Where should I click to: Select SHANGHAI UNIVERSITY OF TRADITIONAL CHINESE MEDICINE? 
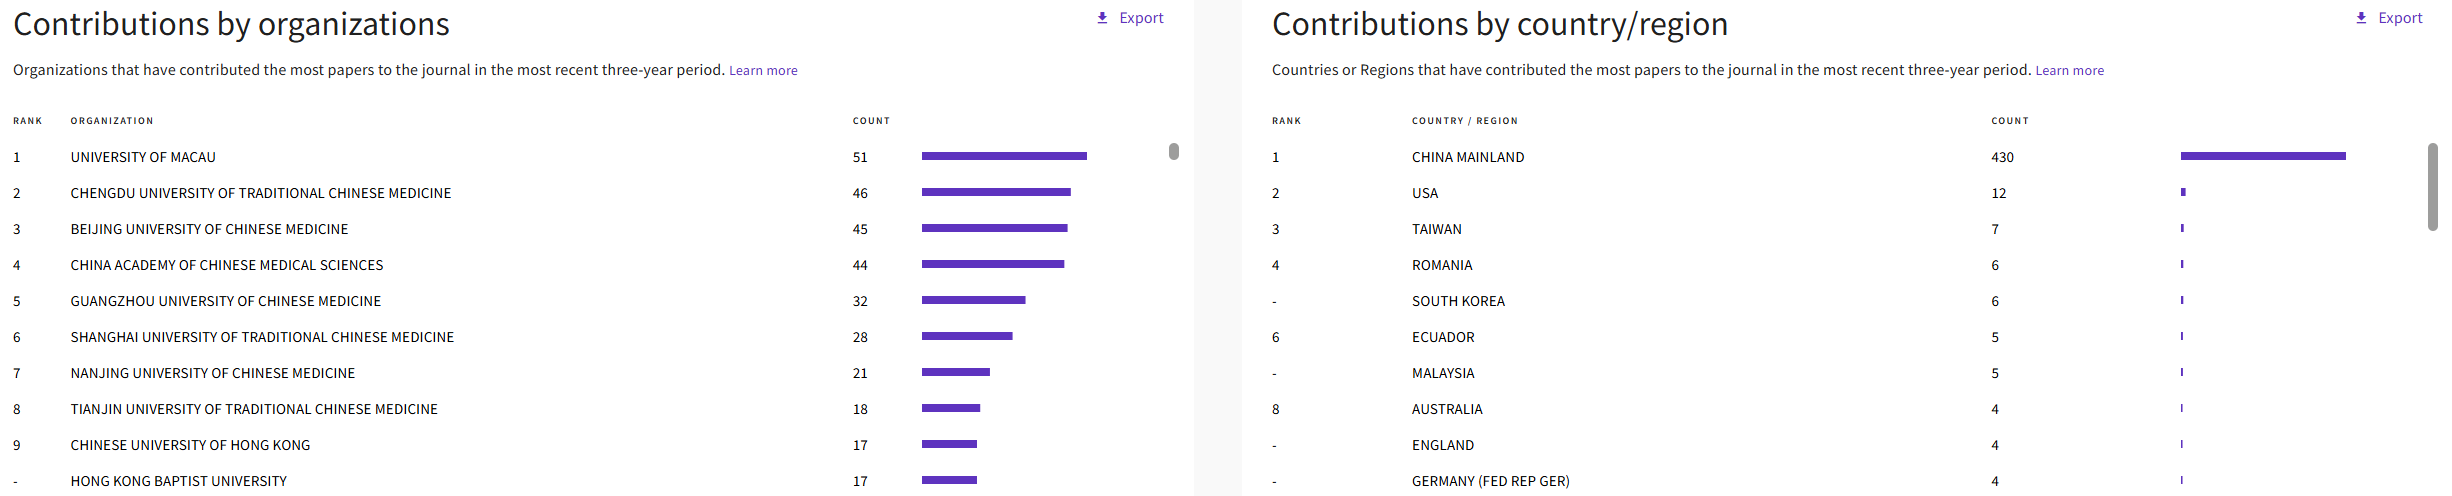262,337
